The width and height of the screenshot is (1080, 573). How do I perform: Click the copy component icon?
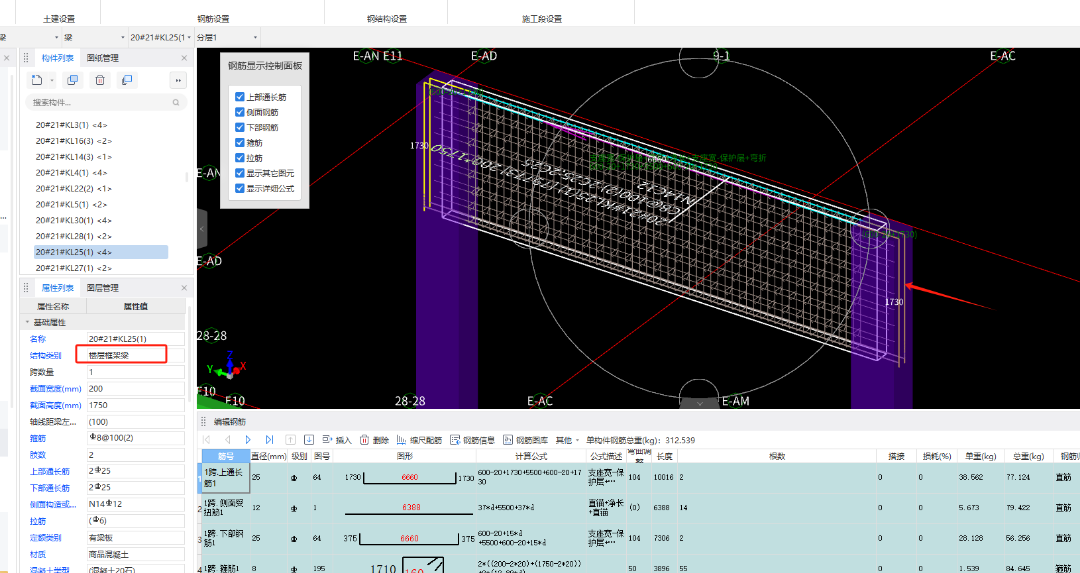72,81
